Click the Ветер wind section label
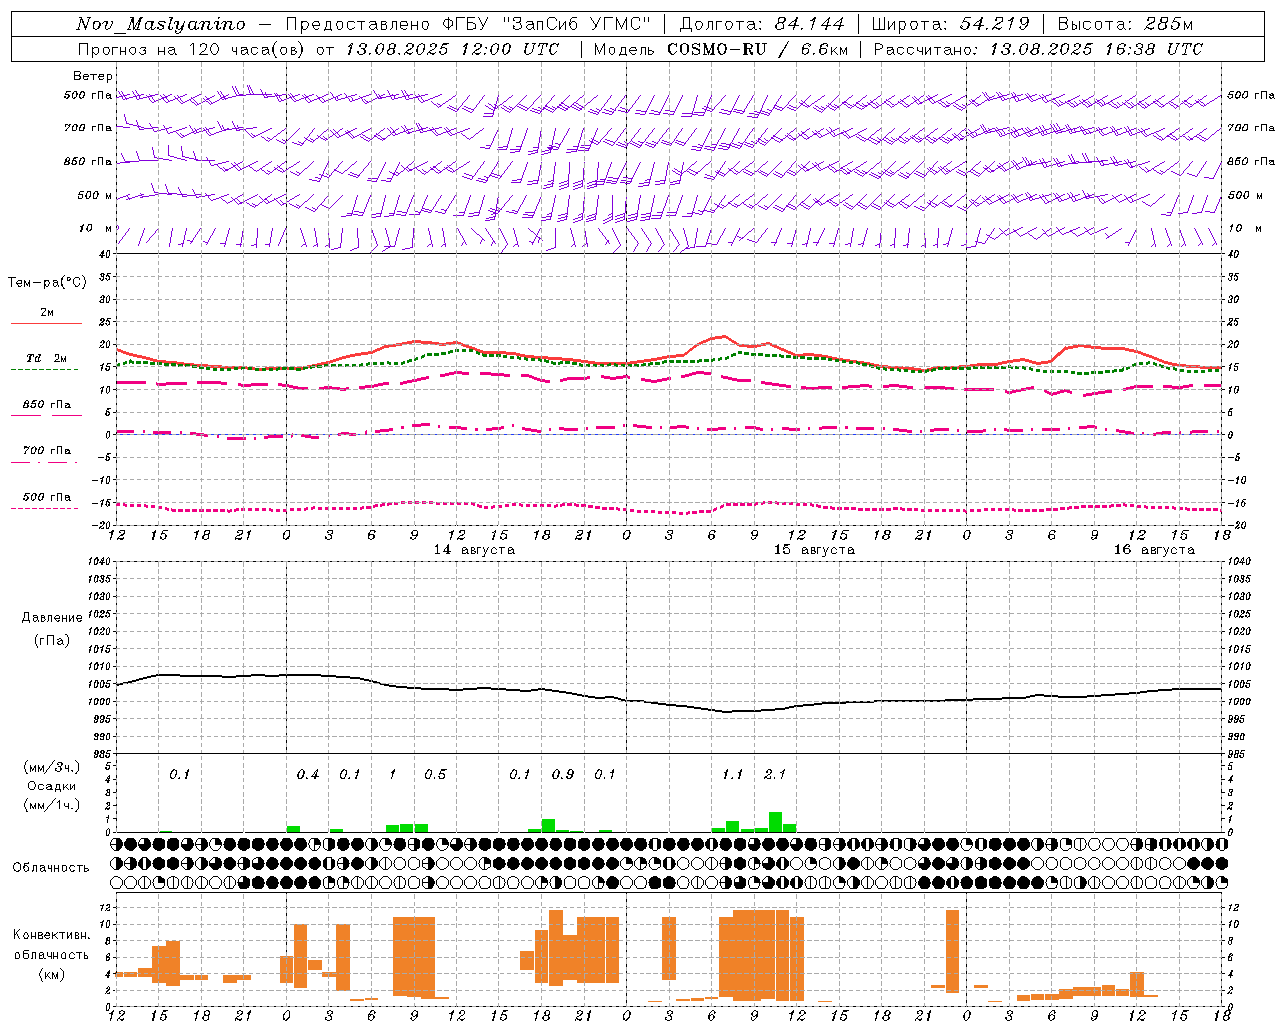This screenshot has height=1024, width=1280. (92, 76)
